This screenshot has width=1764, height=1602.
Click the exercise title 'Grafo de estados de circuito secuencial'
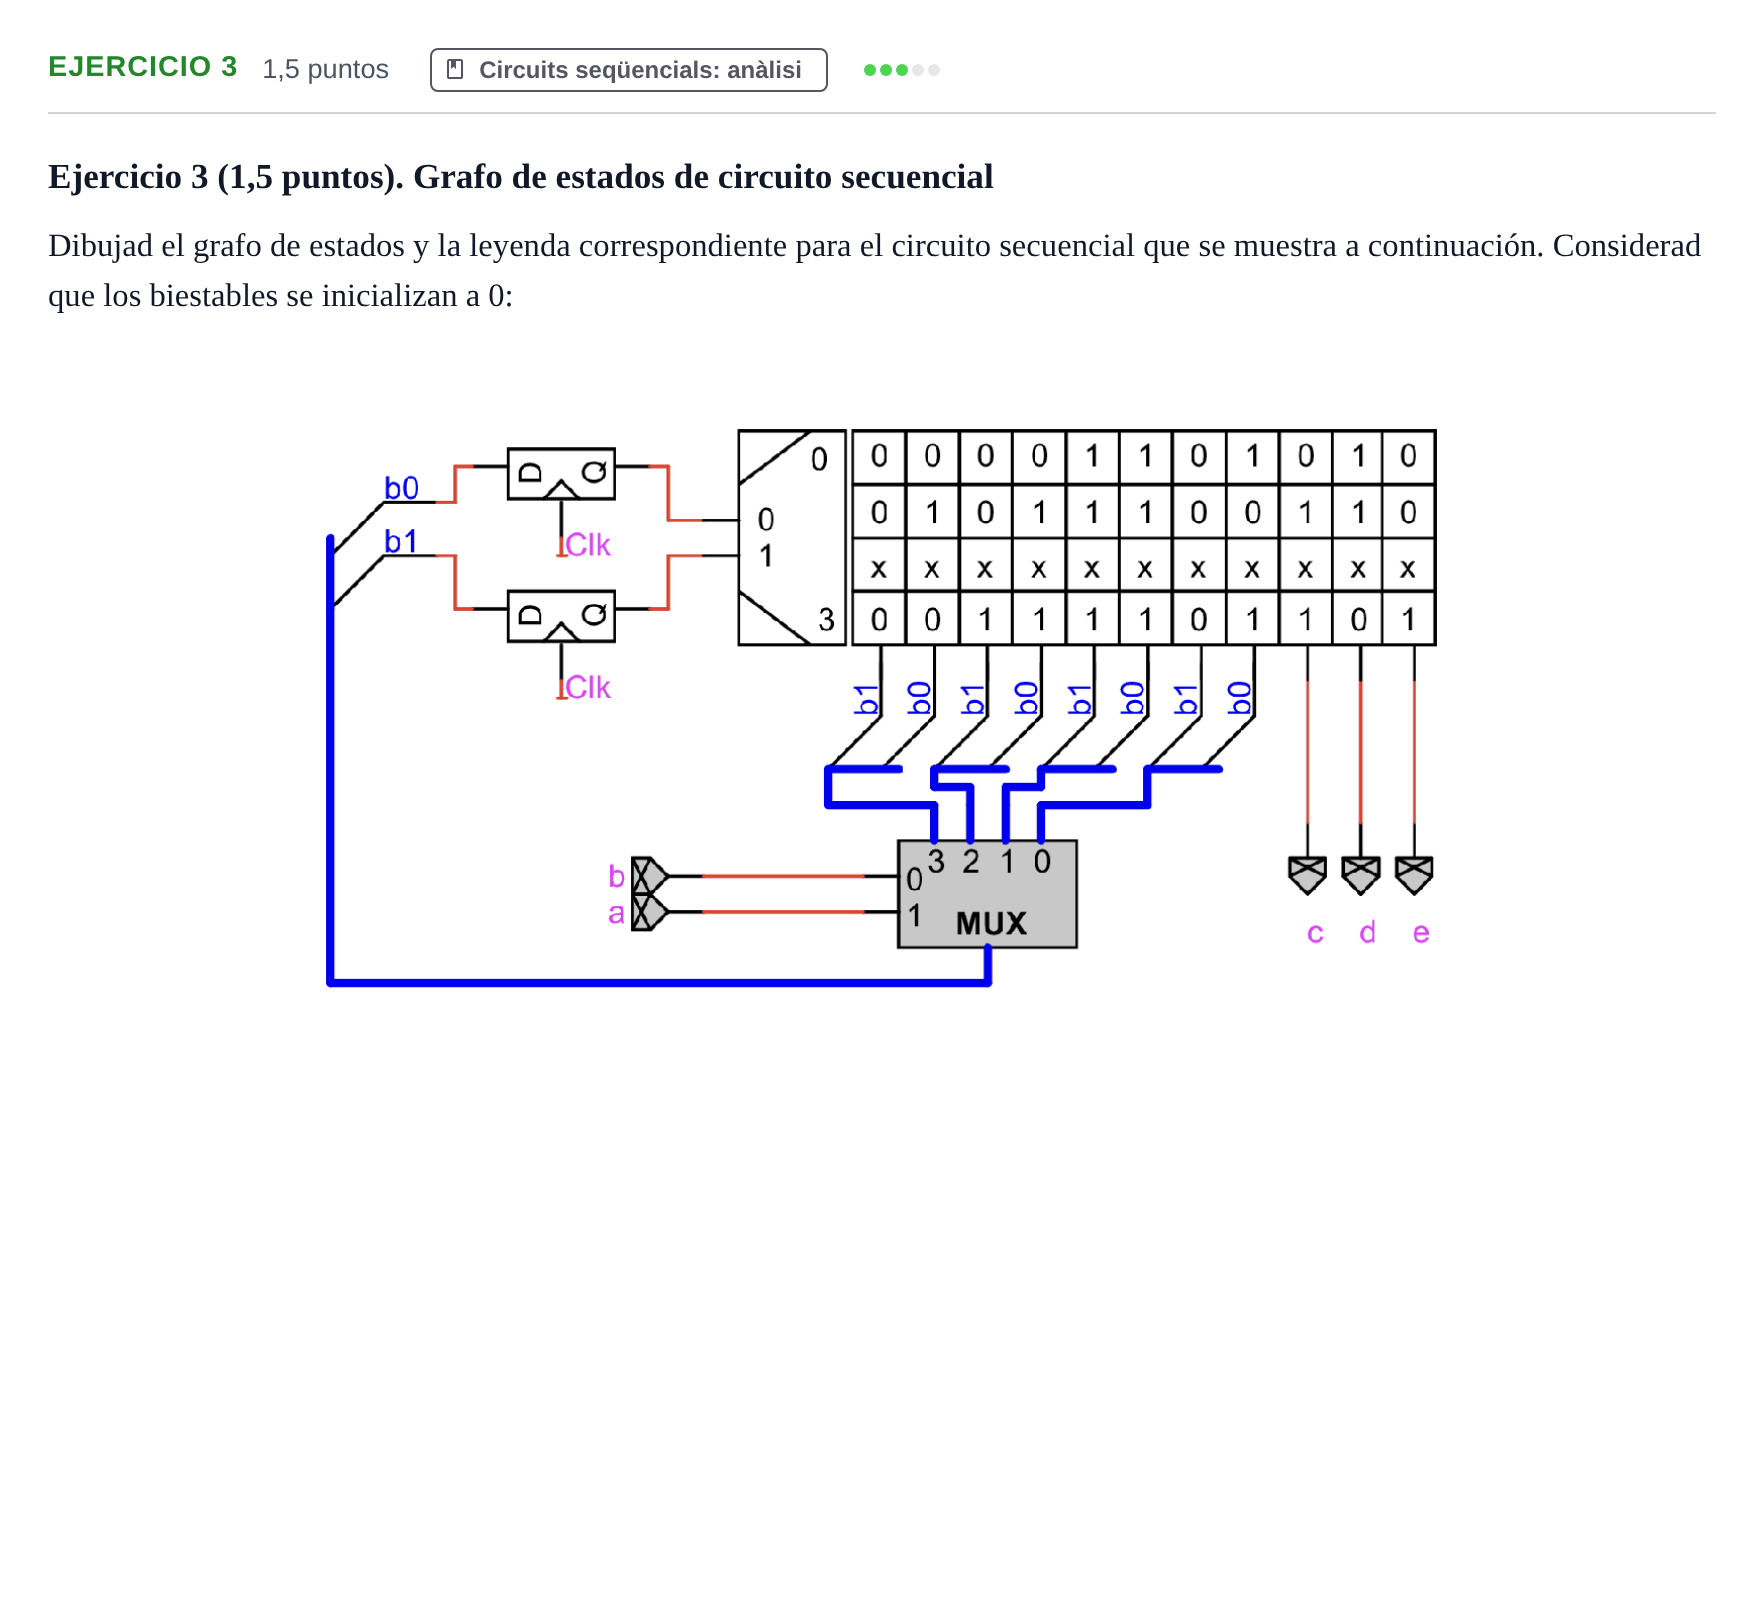703,177
